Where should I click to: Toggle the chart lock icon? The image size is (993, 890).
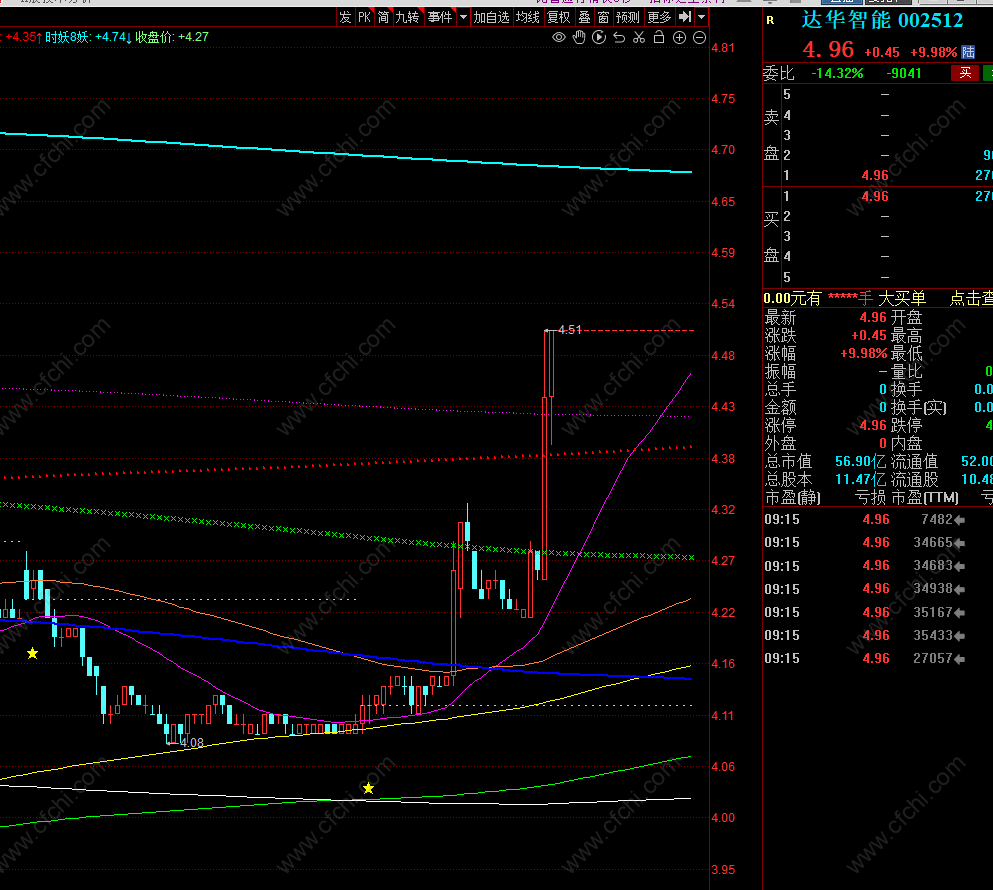tap(659, 37)
